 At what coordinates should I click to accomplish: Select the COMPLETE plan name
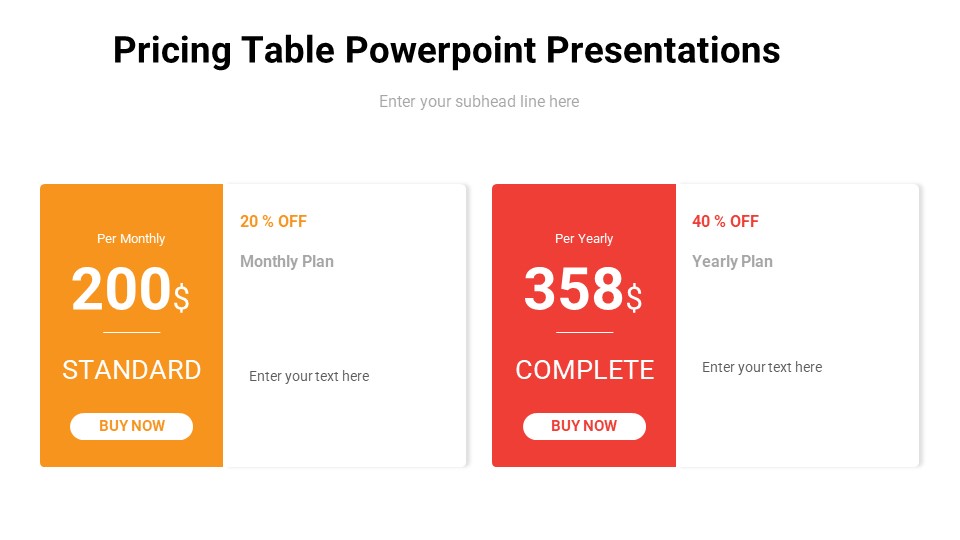(x=585, y=370)
